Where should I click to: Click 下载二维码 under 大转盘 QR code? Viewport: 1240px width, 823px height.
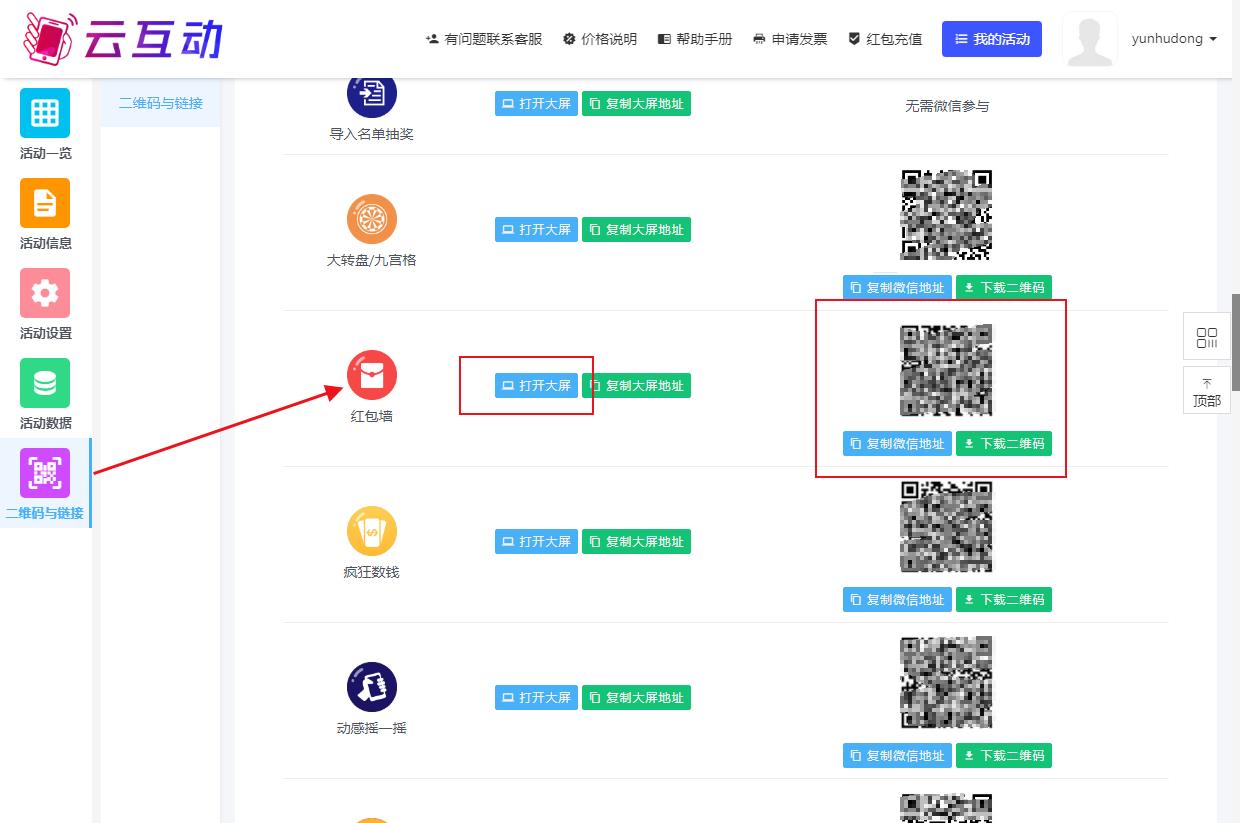pos(1004,288)
